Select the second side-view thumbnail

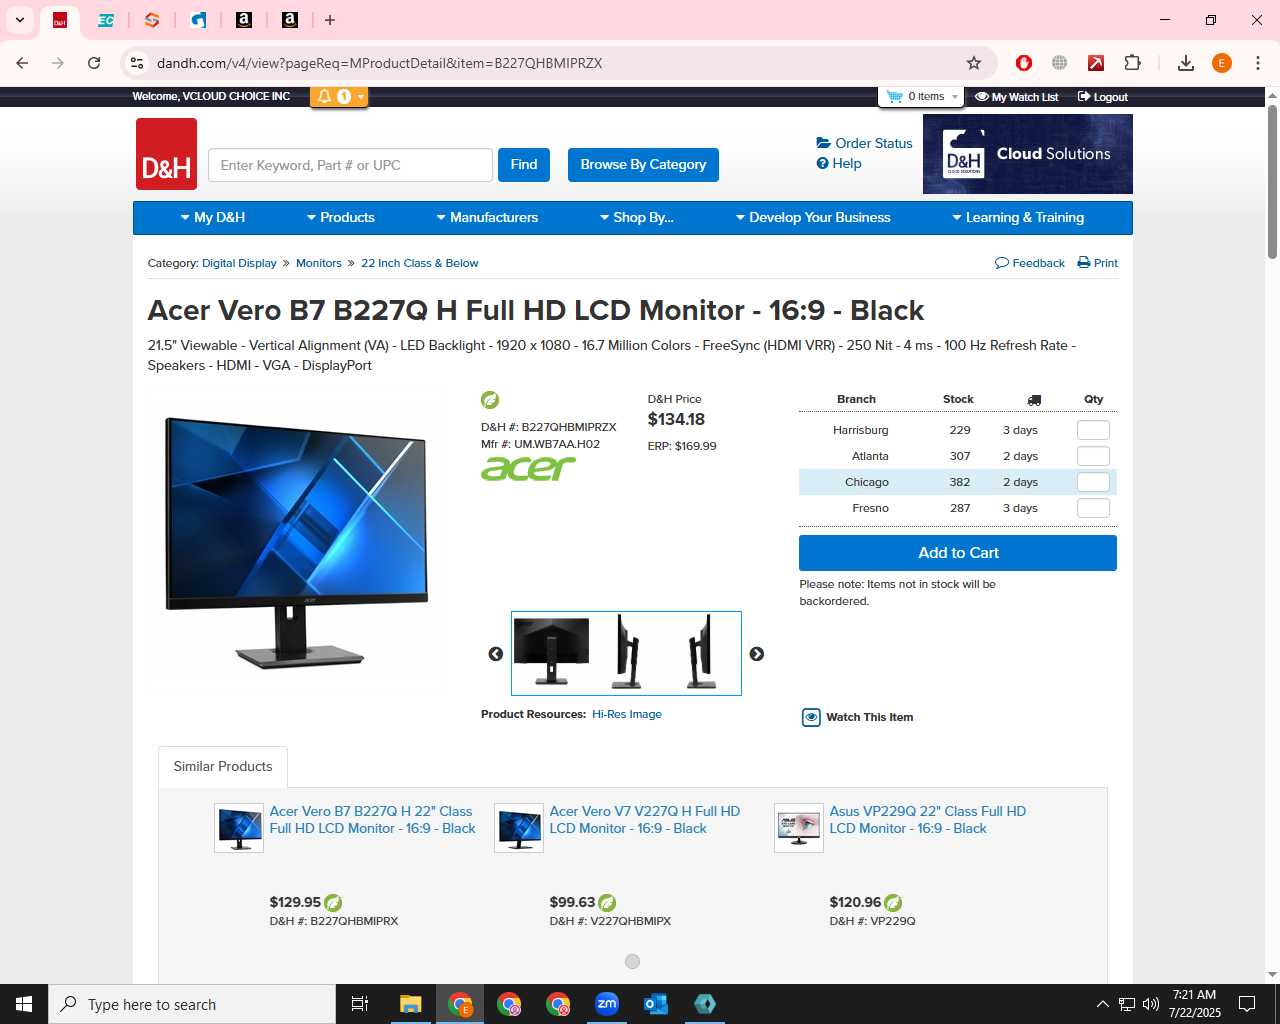[627, 652]
